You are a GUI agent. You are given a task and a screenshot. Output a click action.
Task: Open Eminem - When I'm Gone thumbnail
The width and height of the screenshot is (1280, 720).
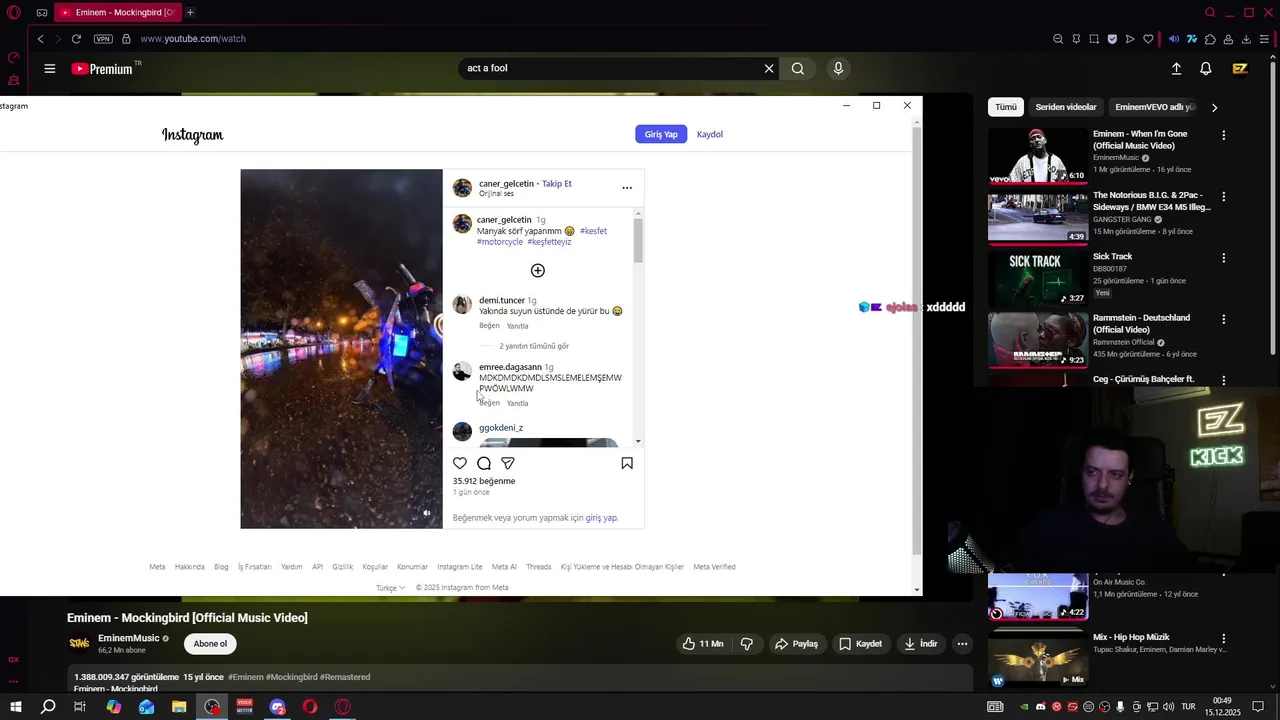[x=1038, y=155]
